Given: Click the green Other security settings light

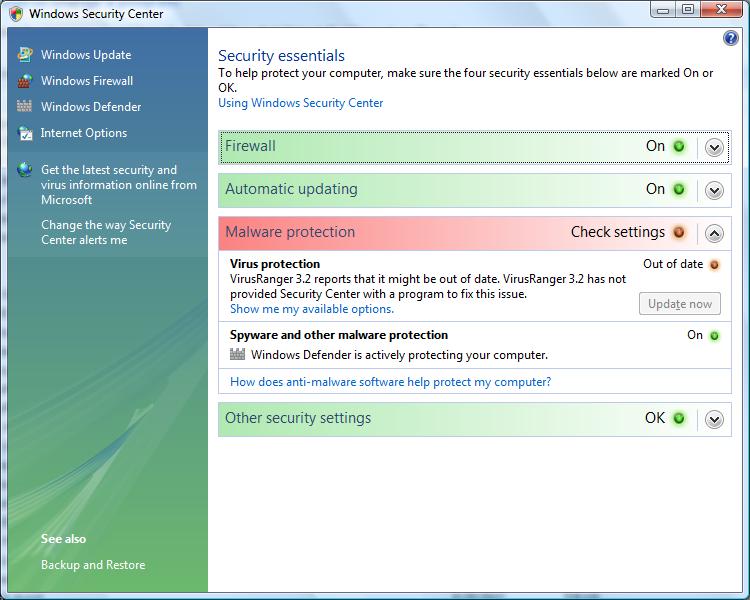Looking at the screenshot, I should click(679, 419).
